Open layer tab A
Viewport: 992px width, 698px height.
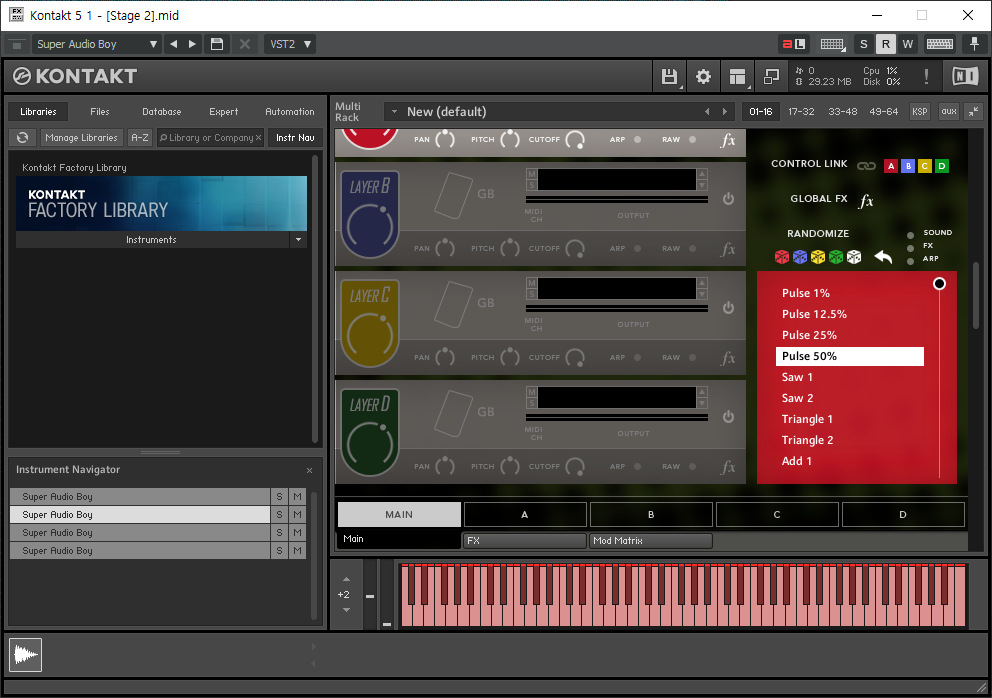tap(524, 514)
